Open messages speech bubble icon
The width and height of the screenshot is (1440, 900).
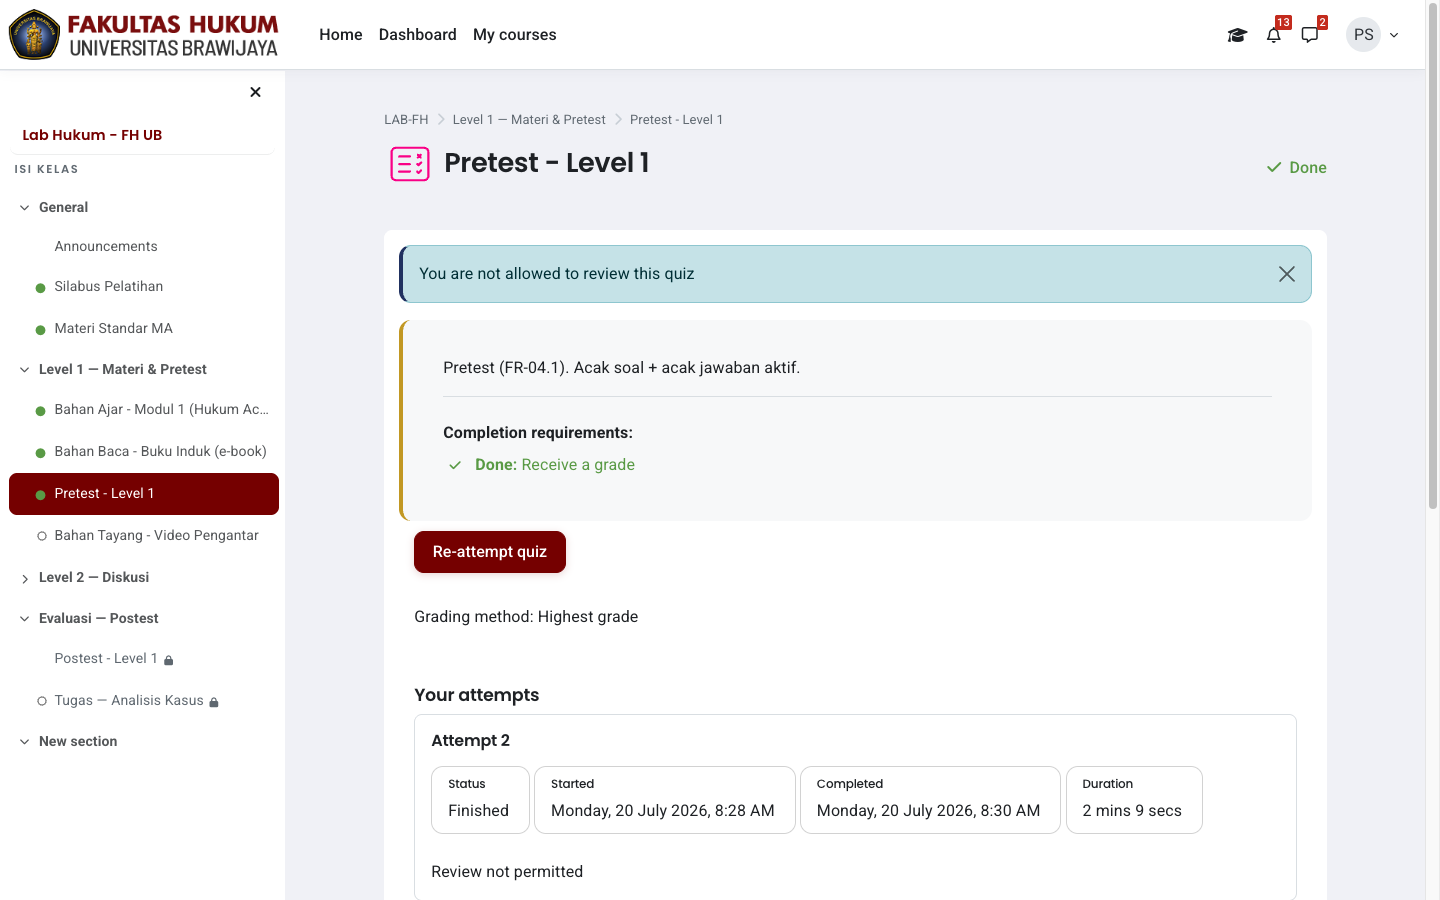[x=1310, y=35]
